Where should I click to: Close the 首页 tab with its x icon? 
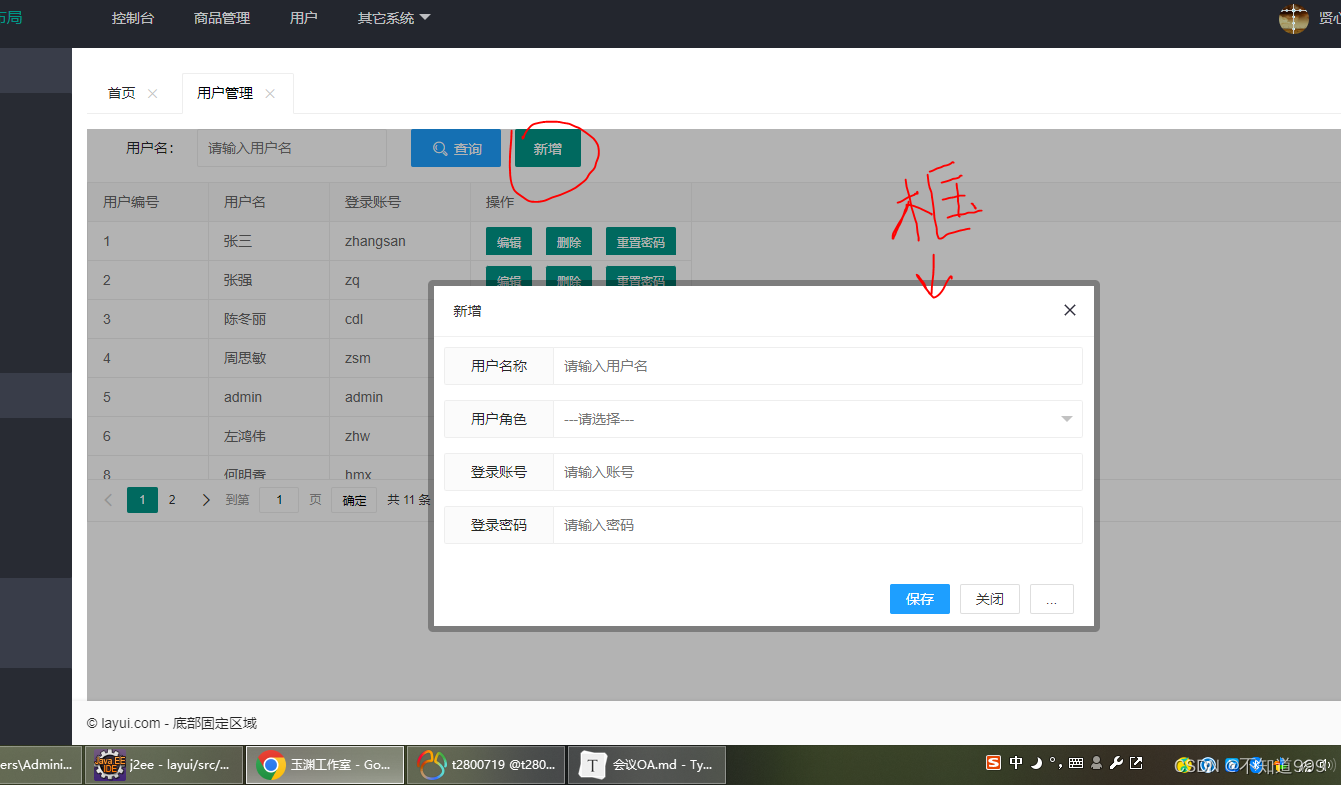pos(152,93)
